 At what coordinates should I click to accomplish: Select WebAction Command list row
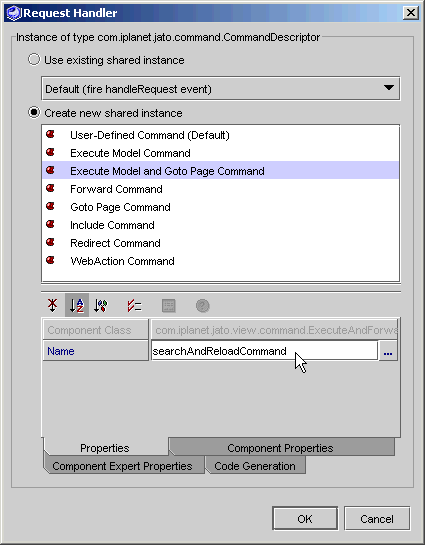pyautogui.click(x=220, y=261)
